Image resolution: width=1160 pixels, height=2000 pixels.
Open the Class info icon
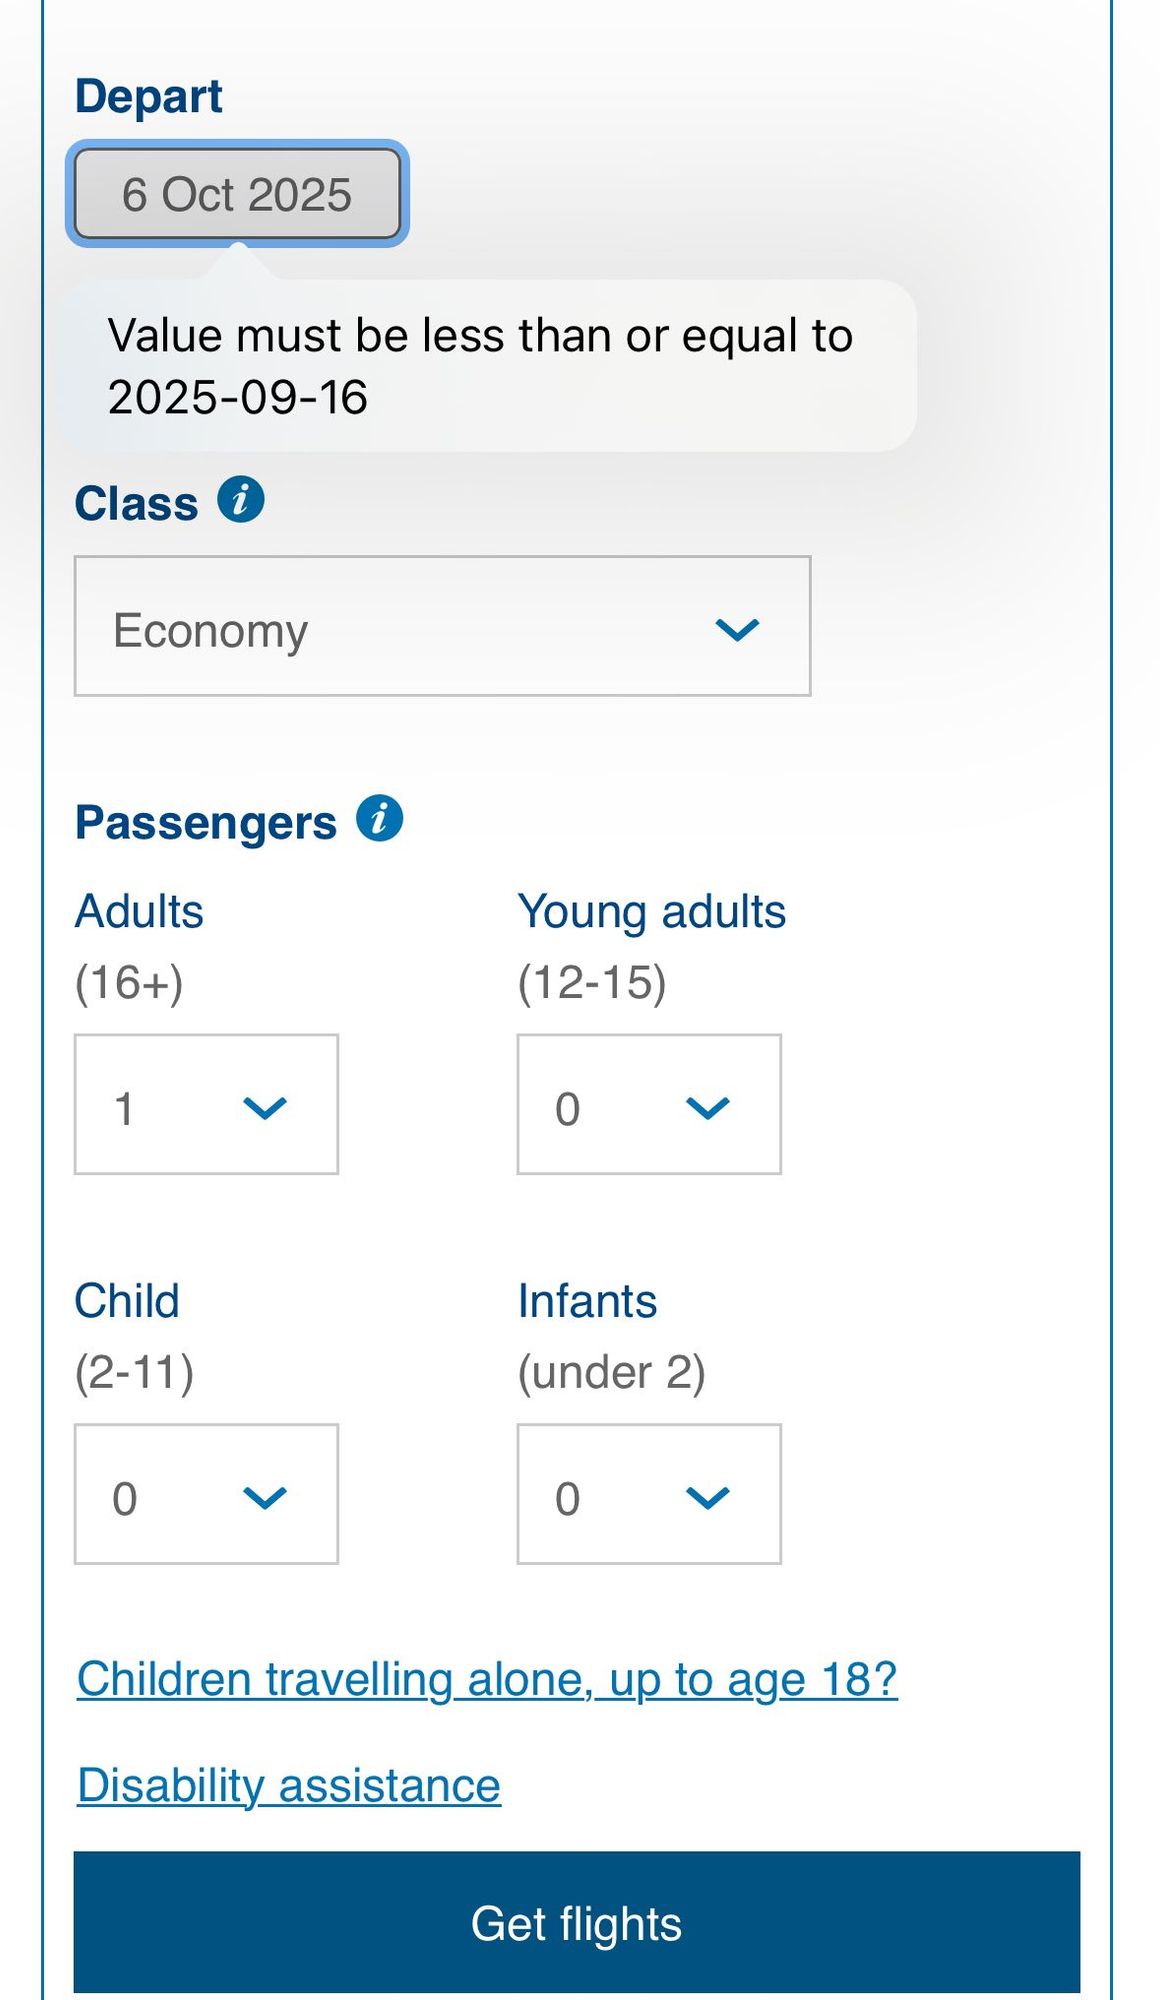(x=241, y=499)
